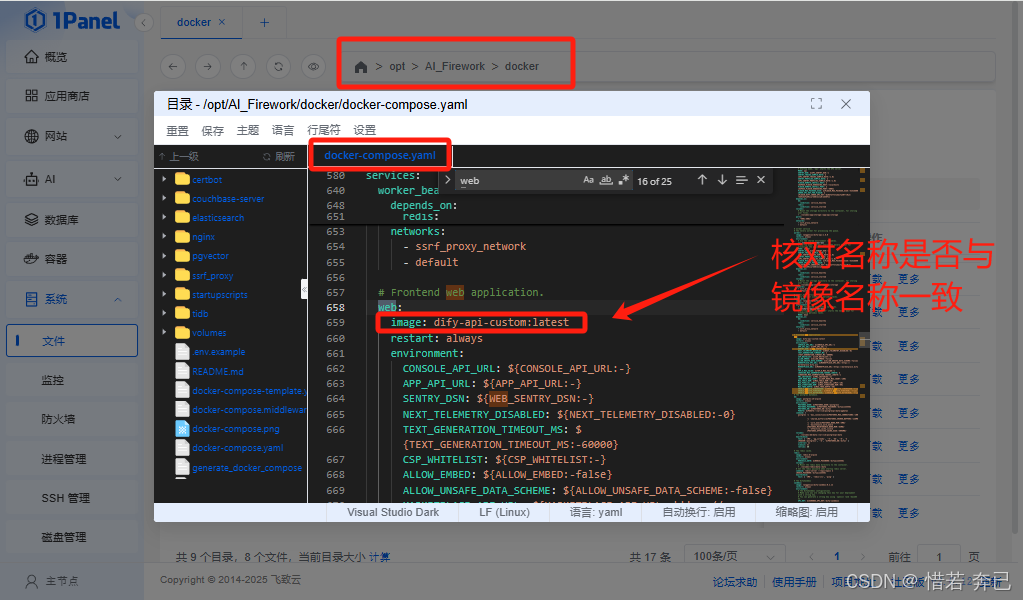The height and width of the screenshot is (600, 1023).
Task: Toggle hidden files eye icon
Action: pyautogui.click(x=314, y=66)
